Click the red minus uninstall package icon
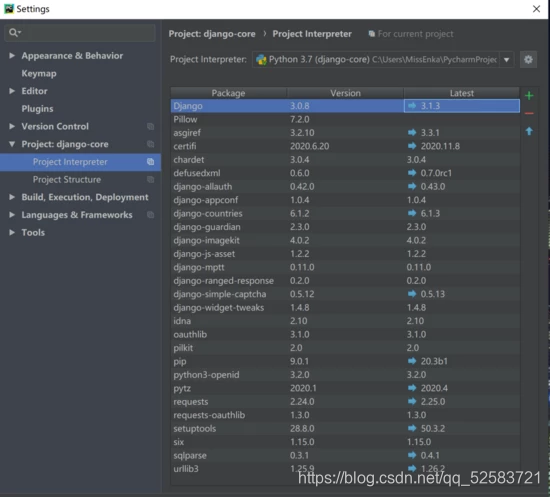 (x=529, y=113)
